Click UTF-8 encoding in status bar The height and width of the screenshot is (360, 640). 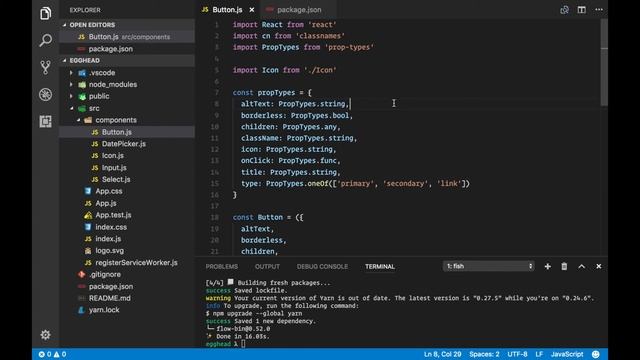click(517, 354)
